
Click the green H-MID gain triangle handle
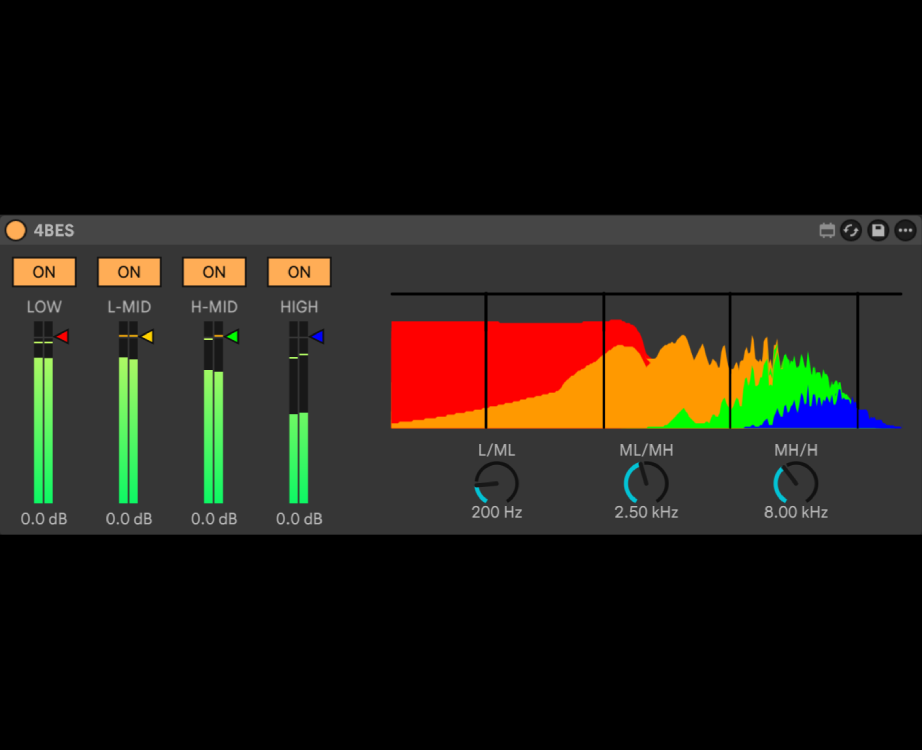click(x=232, y=337)
